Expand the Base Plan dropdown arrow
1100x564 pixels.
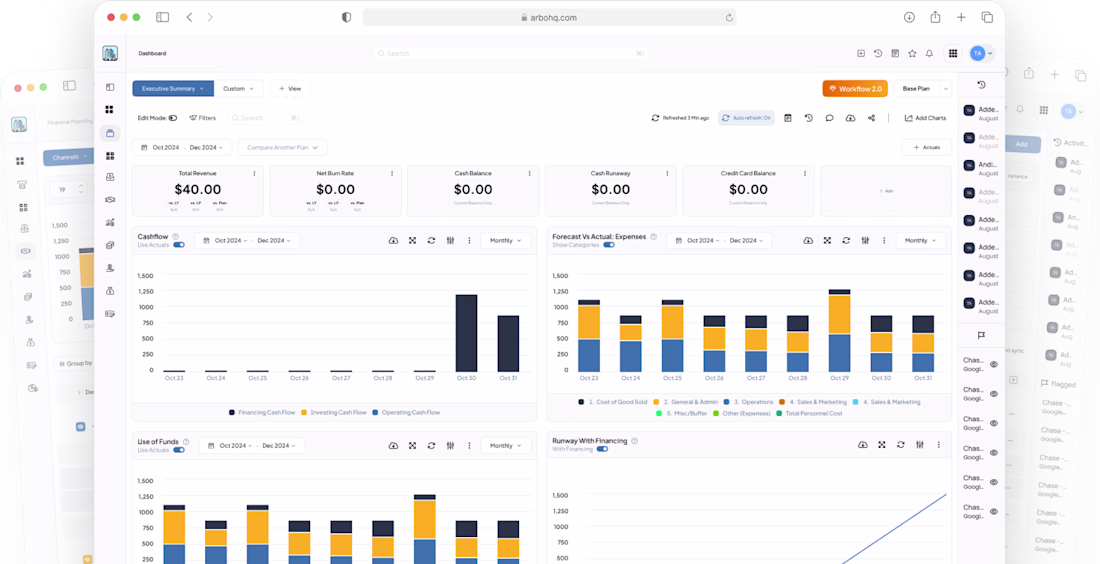946,88
